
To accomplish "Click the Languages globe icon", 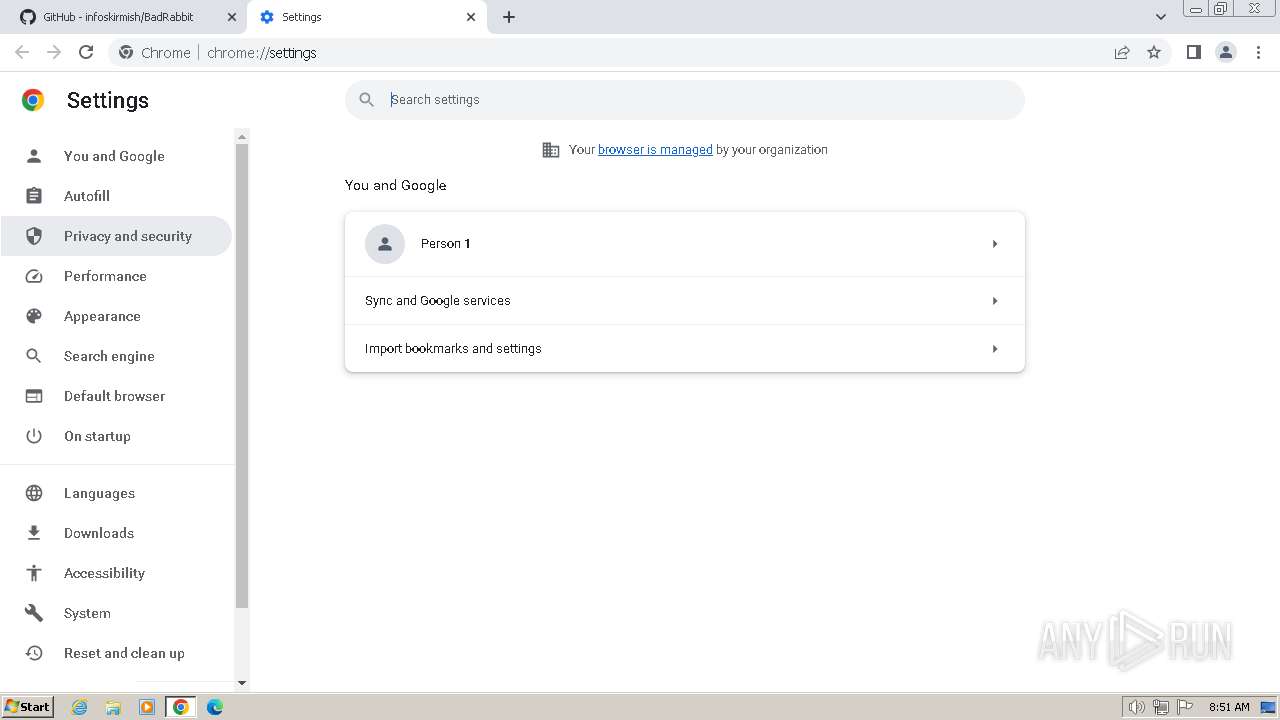I will 34,493.
